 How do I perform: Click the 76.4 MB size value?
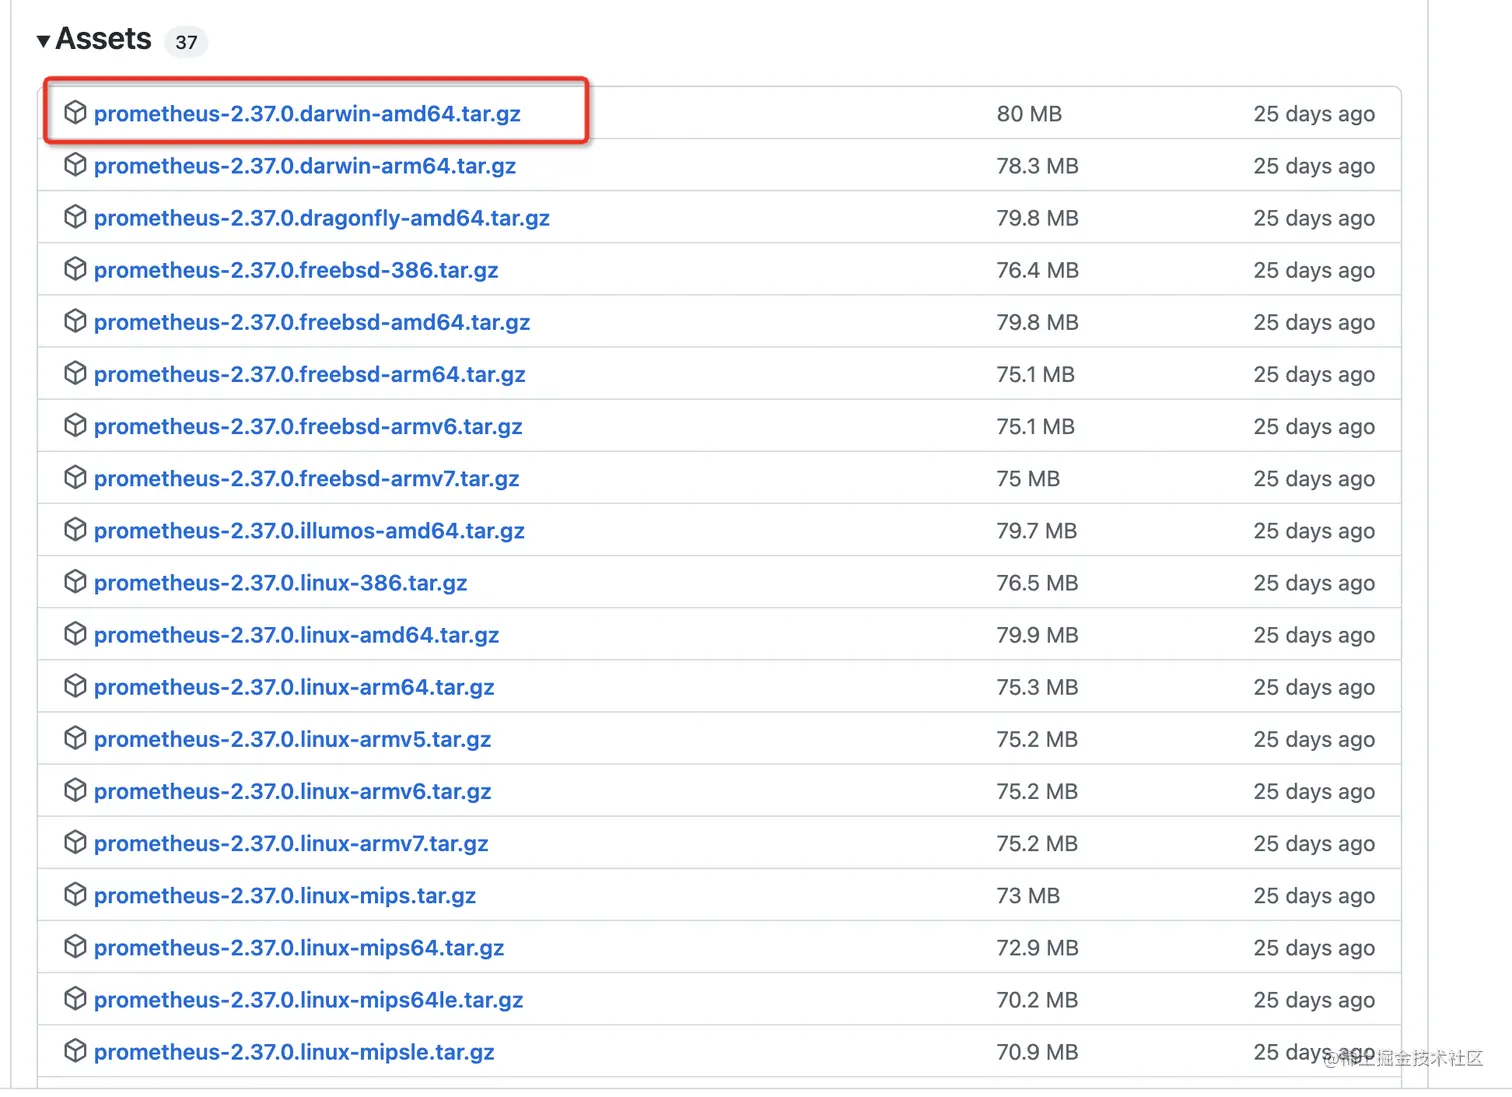1037,270
